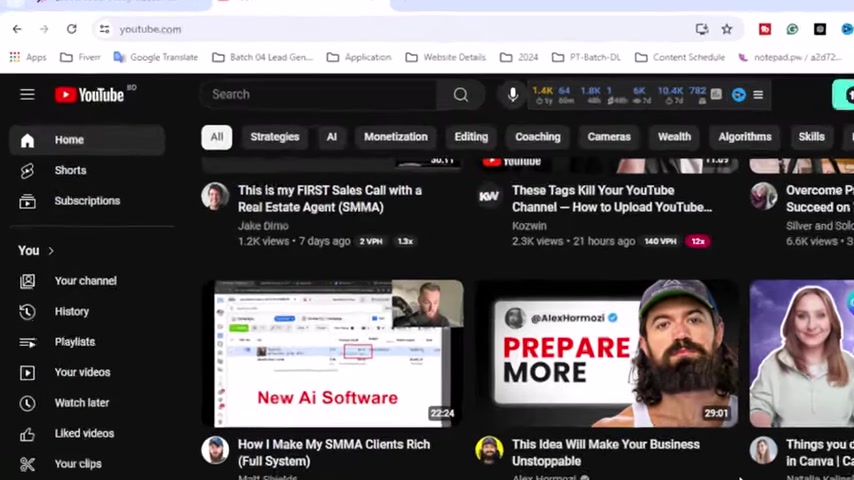Bookmark this page with star icon
This screenshot has height=480, width=854.
coord(727,29)
